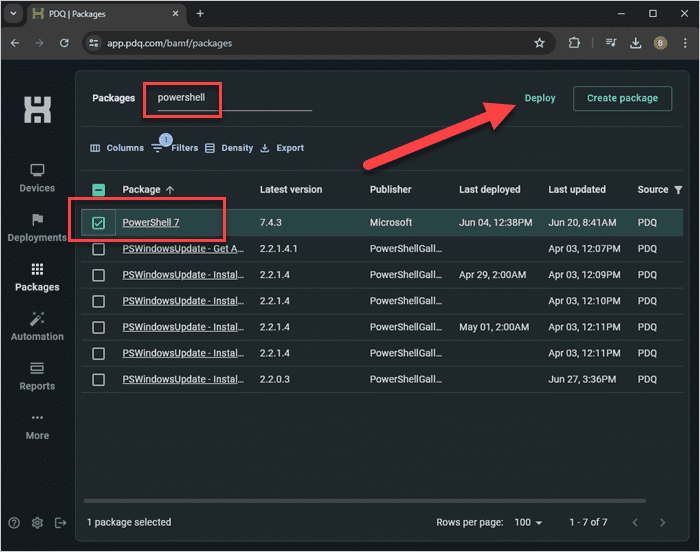The height and width of the screenshot is (552, 700).
Task: Switch to the PDQ | Packages tab
Action: (105, 14)
